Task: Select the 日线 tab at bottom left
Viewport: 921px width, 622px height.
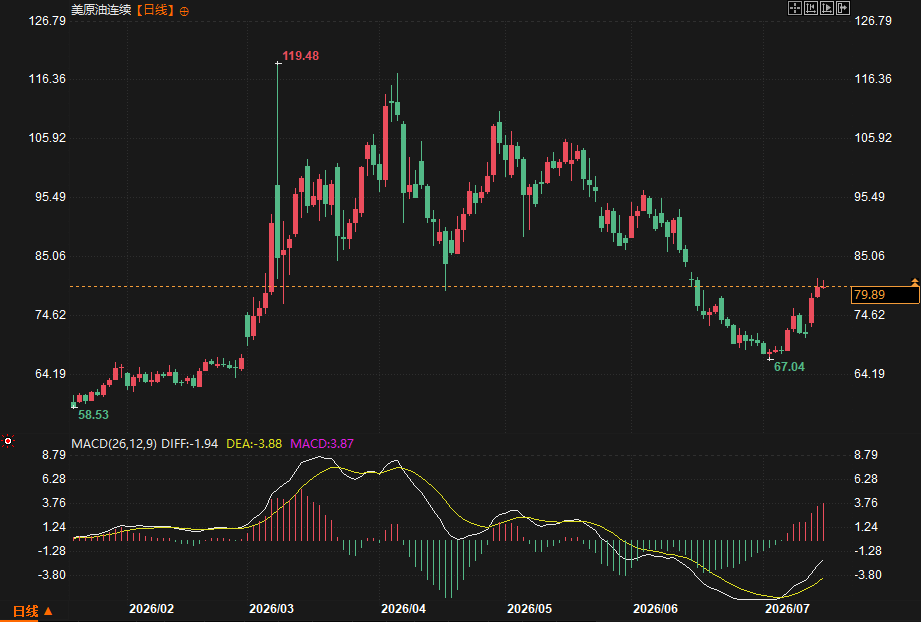Action: coord(26,611)
